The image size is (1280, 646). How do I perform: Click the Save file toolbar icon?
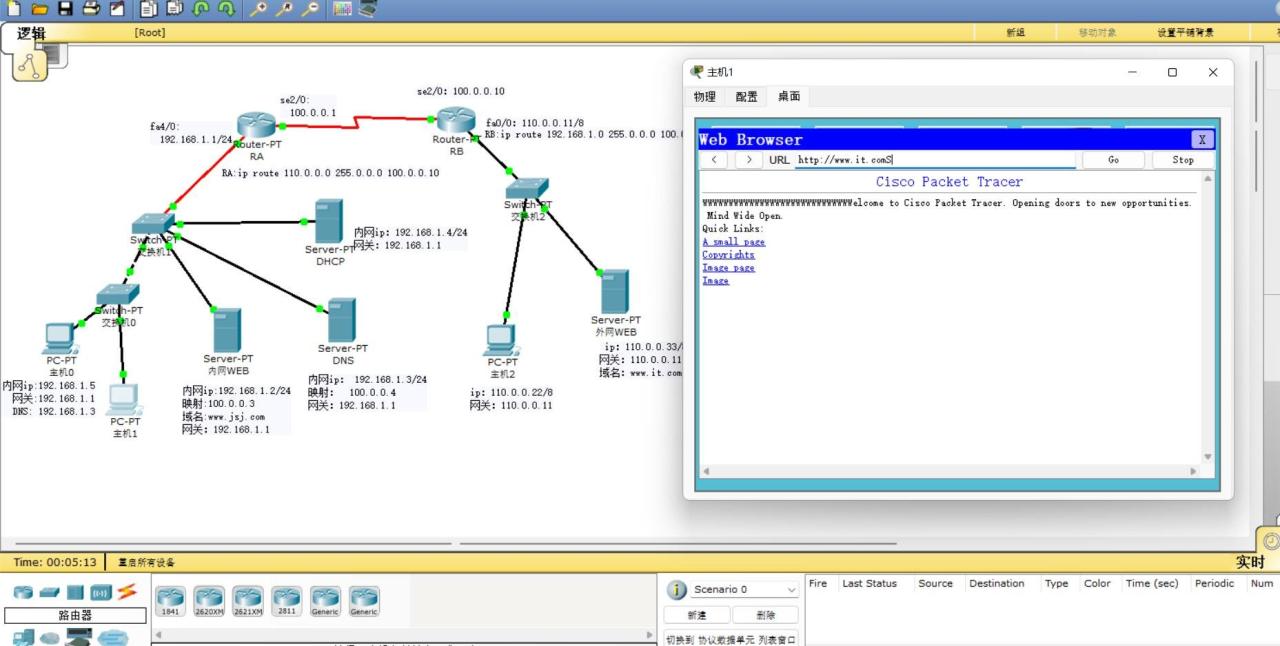coord(66,9)
